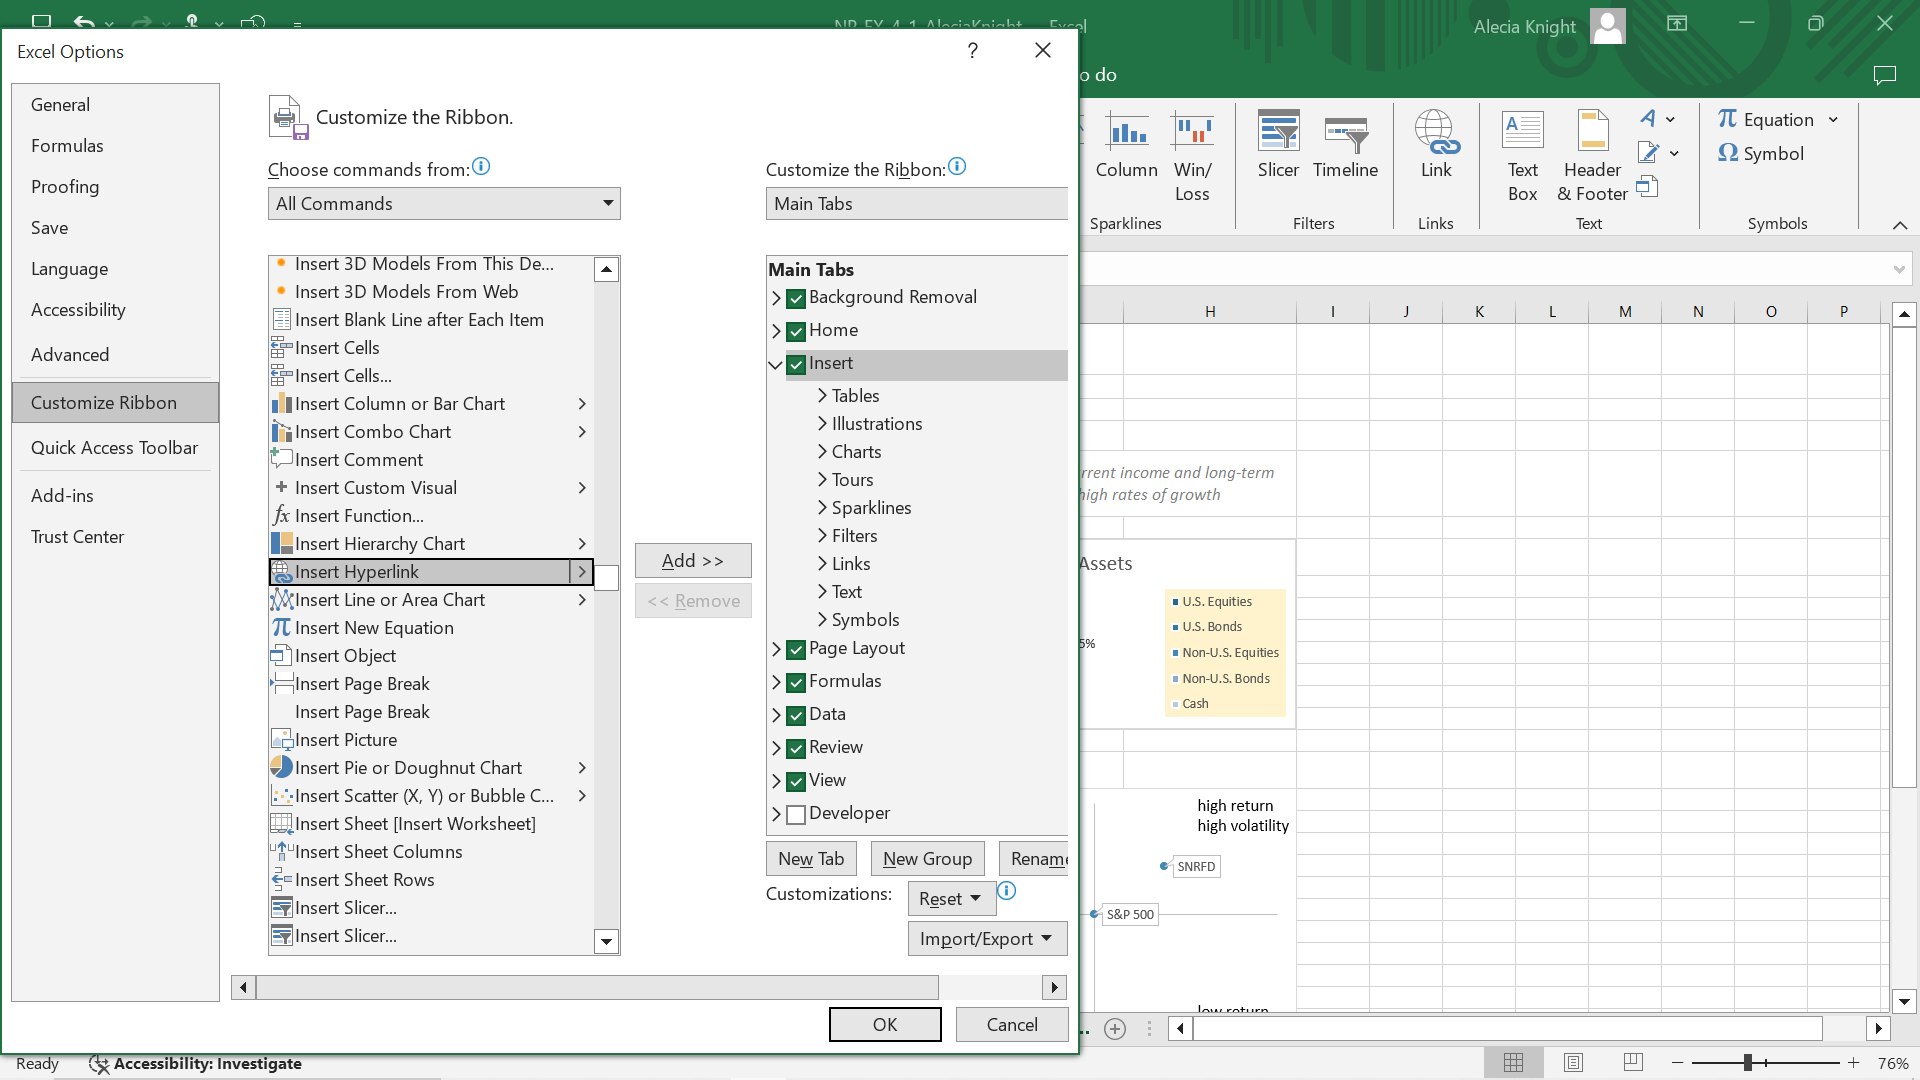Uncheck the Background Removal tab checkbox
The width and height of the screenshot is (1920, 1080).
click(x=796, y=298)
